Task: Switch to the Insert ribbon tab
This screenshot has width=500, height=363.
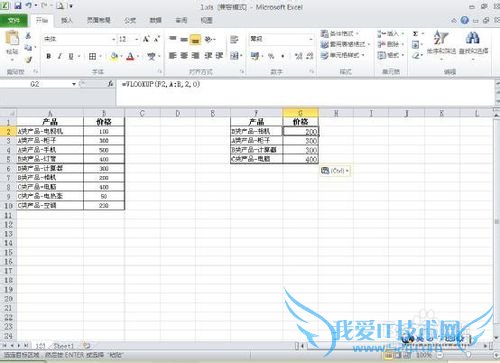Action: (x=67, y=20)
